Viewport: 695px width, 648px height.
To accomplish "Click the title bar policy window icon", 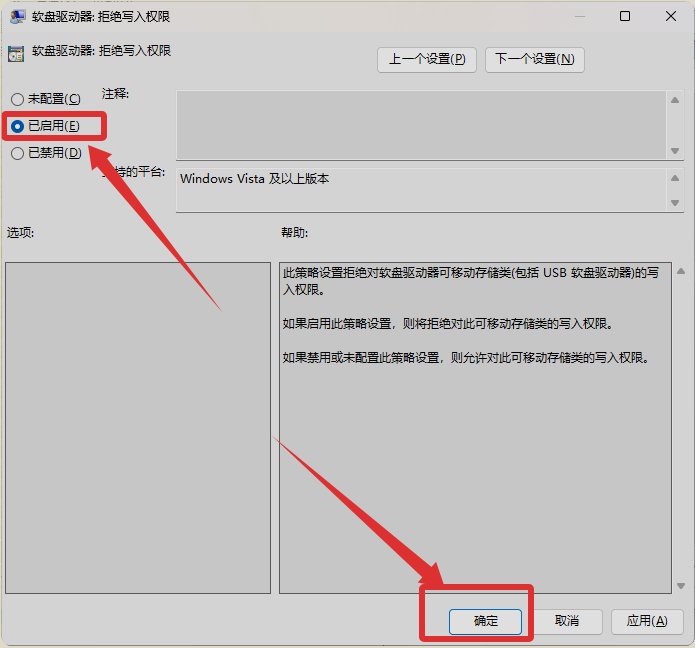I will (17, 16).
